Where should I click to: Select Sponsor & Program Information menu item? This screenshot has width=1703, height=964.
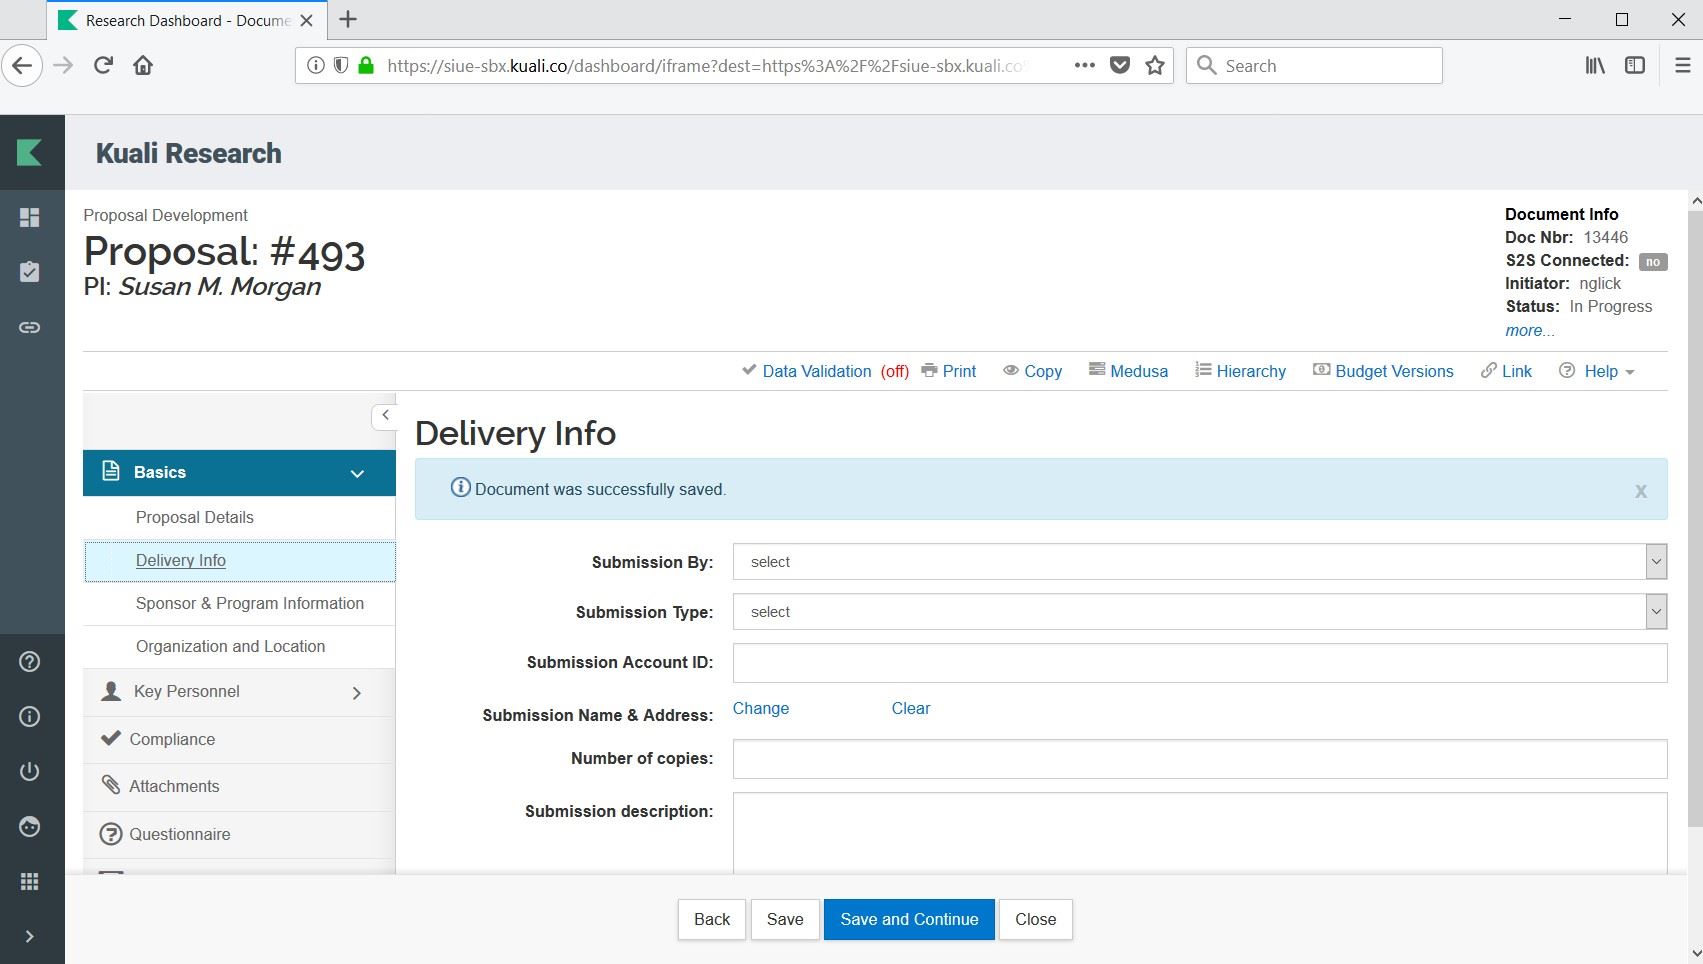(x=249, y=604)
